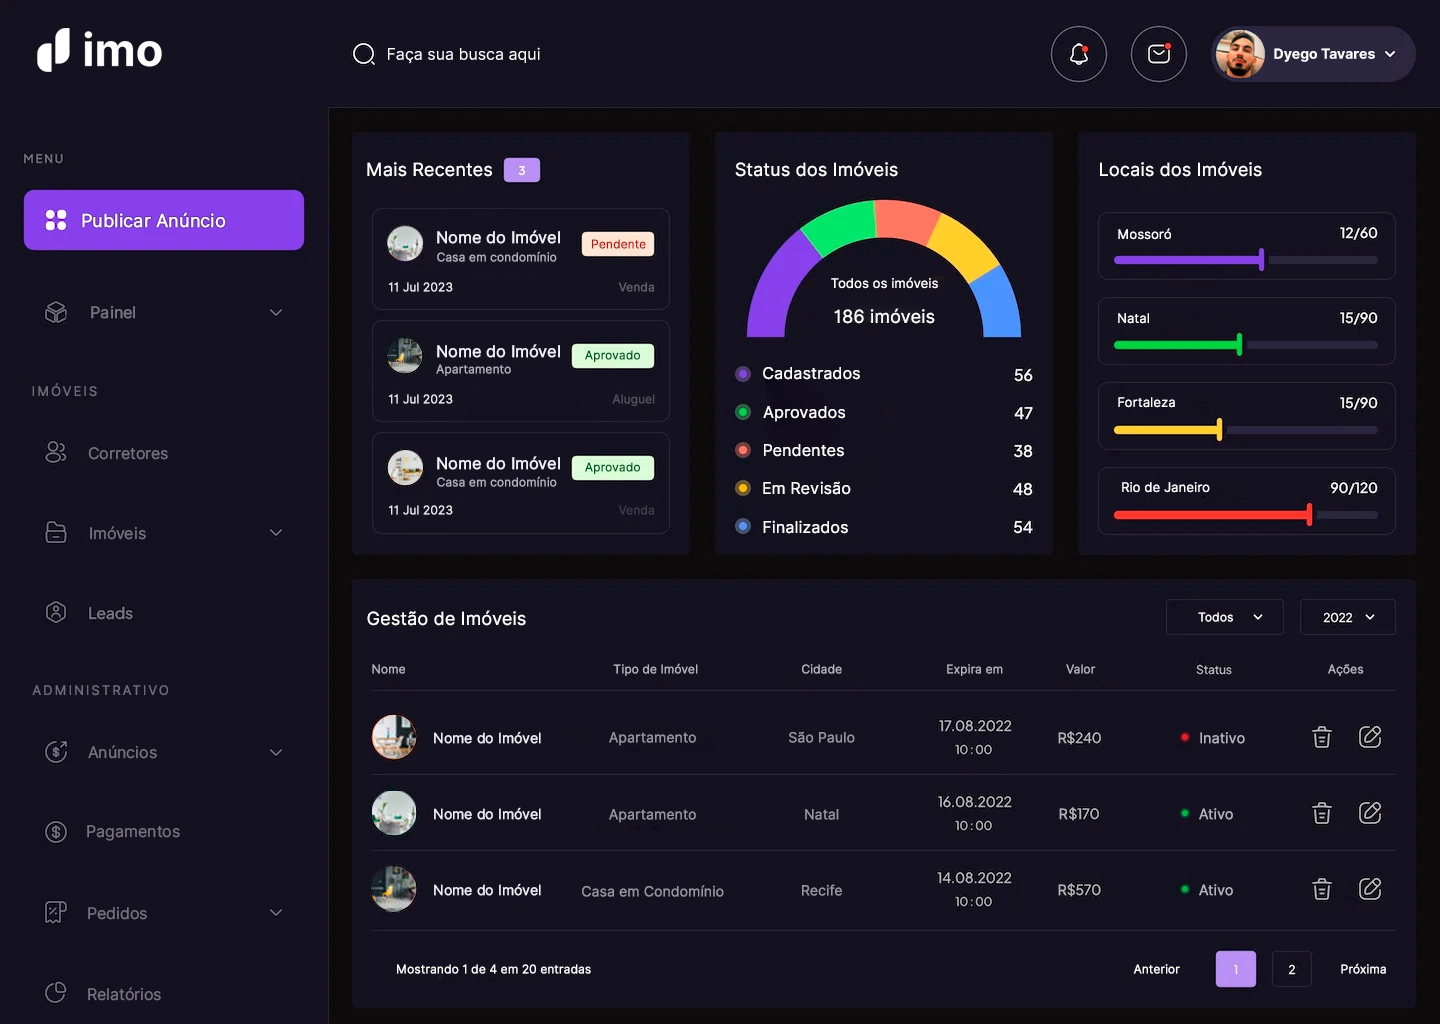Open the Dyego Tavares profile menu
Image resolution: width=1440 pixels, height=1024 pixels.
coord(1313,54)
